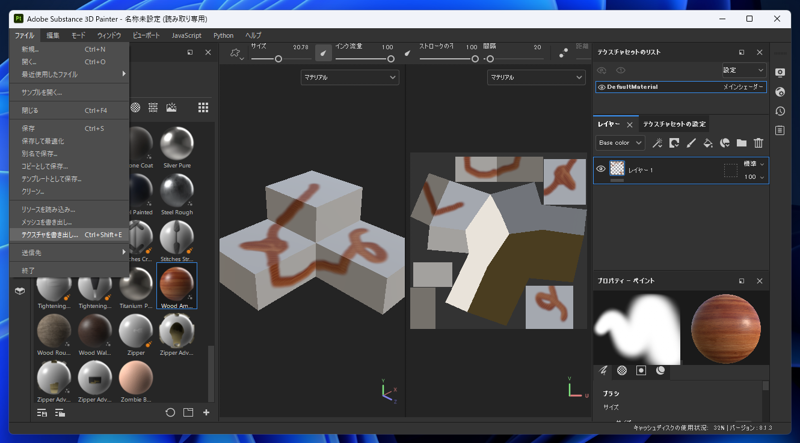Image resolution: width=800 pixels, height=443 pixels.
Task: Open brush tab in properties panel
Action: (x=603, y=371)
